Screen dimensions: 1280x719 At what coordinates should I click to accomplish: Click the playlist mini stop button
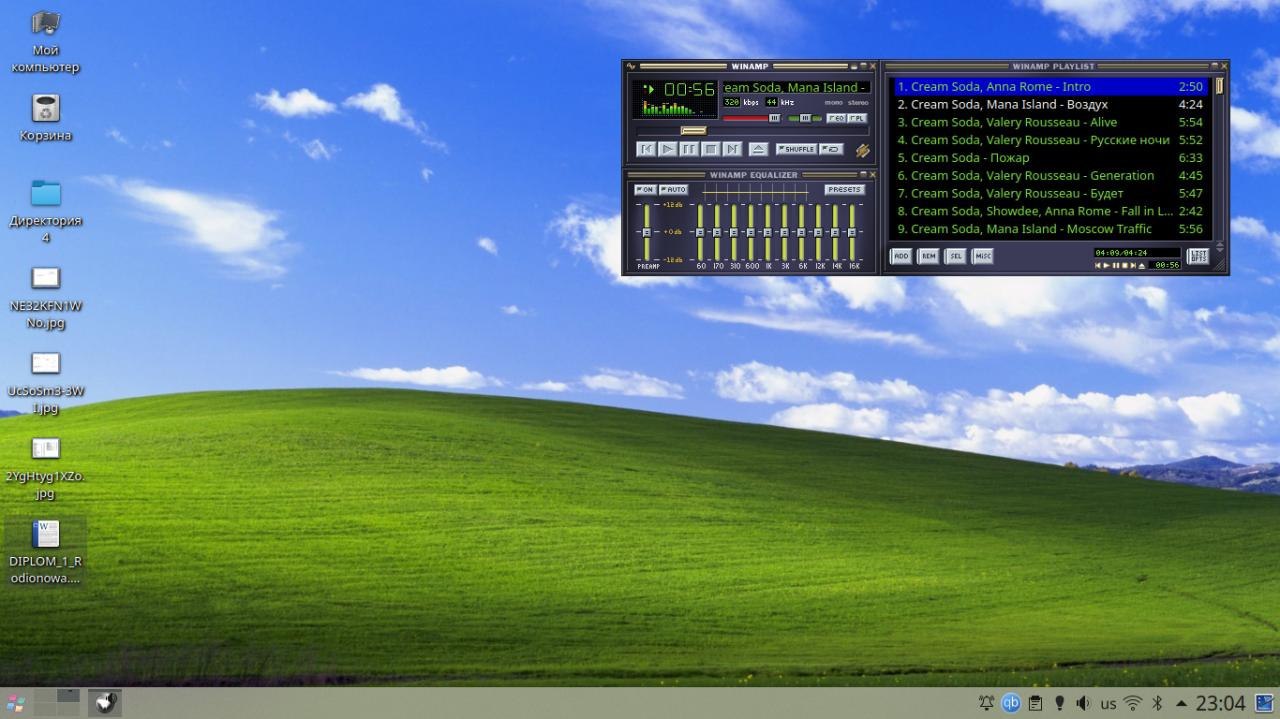(1125, 265)
